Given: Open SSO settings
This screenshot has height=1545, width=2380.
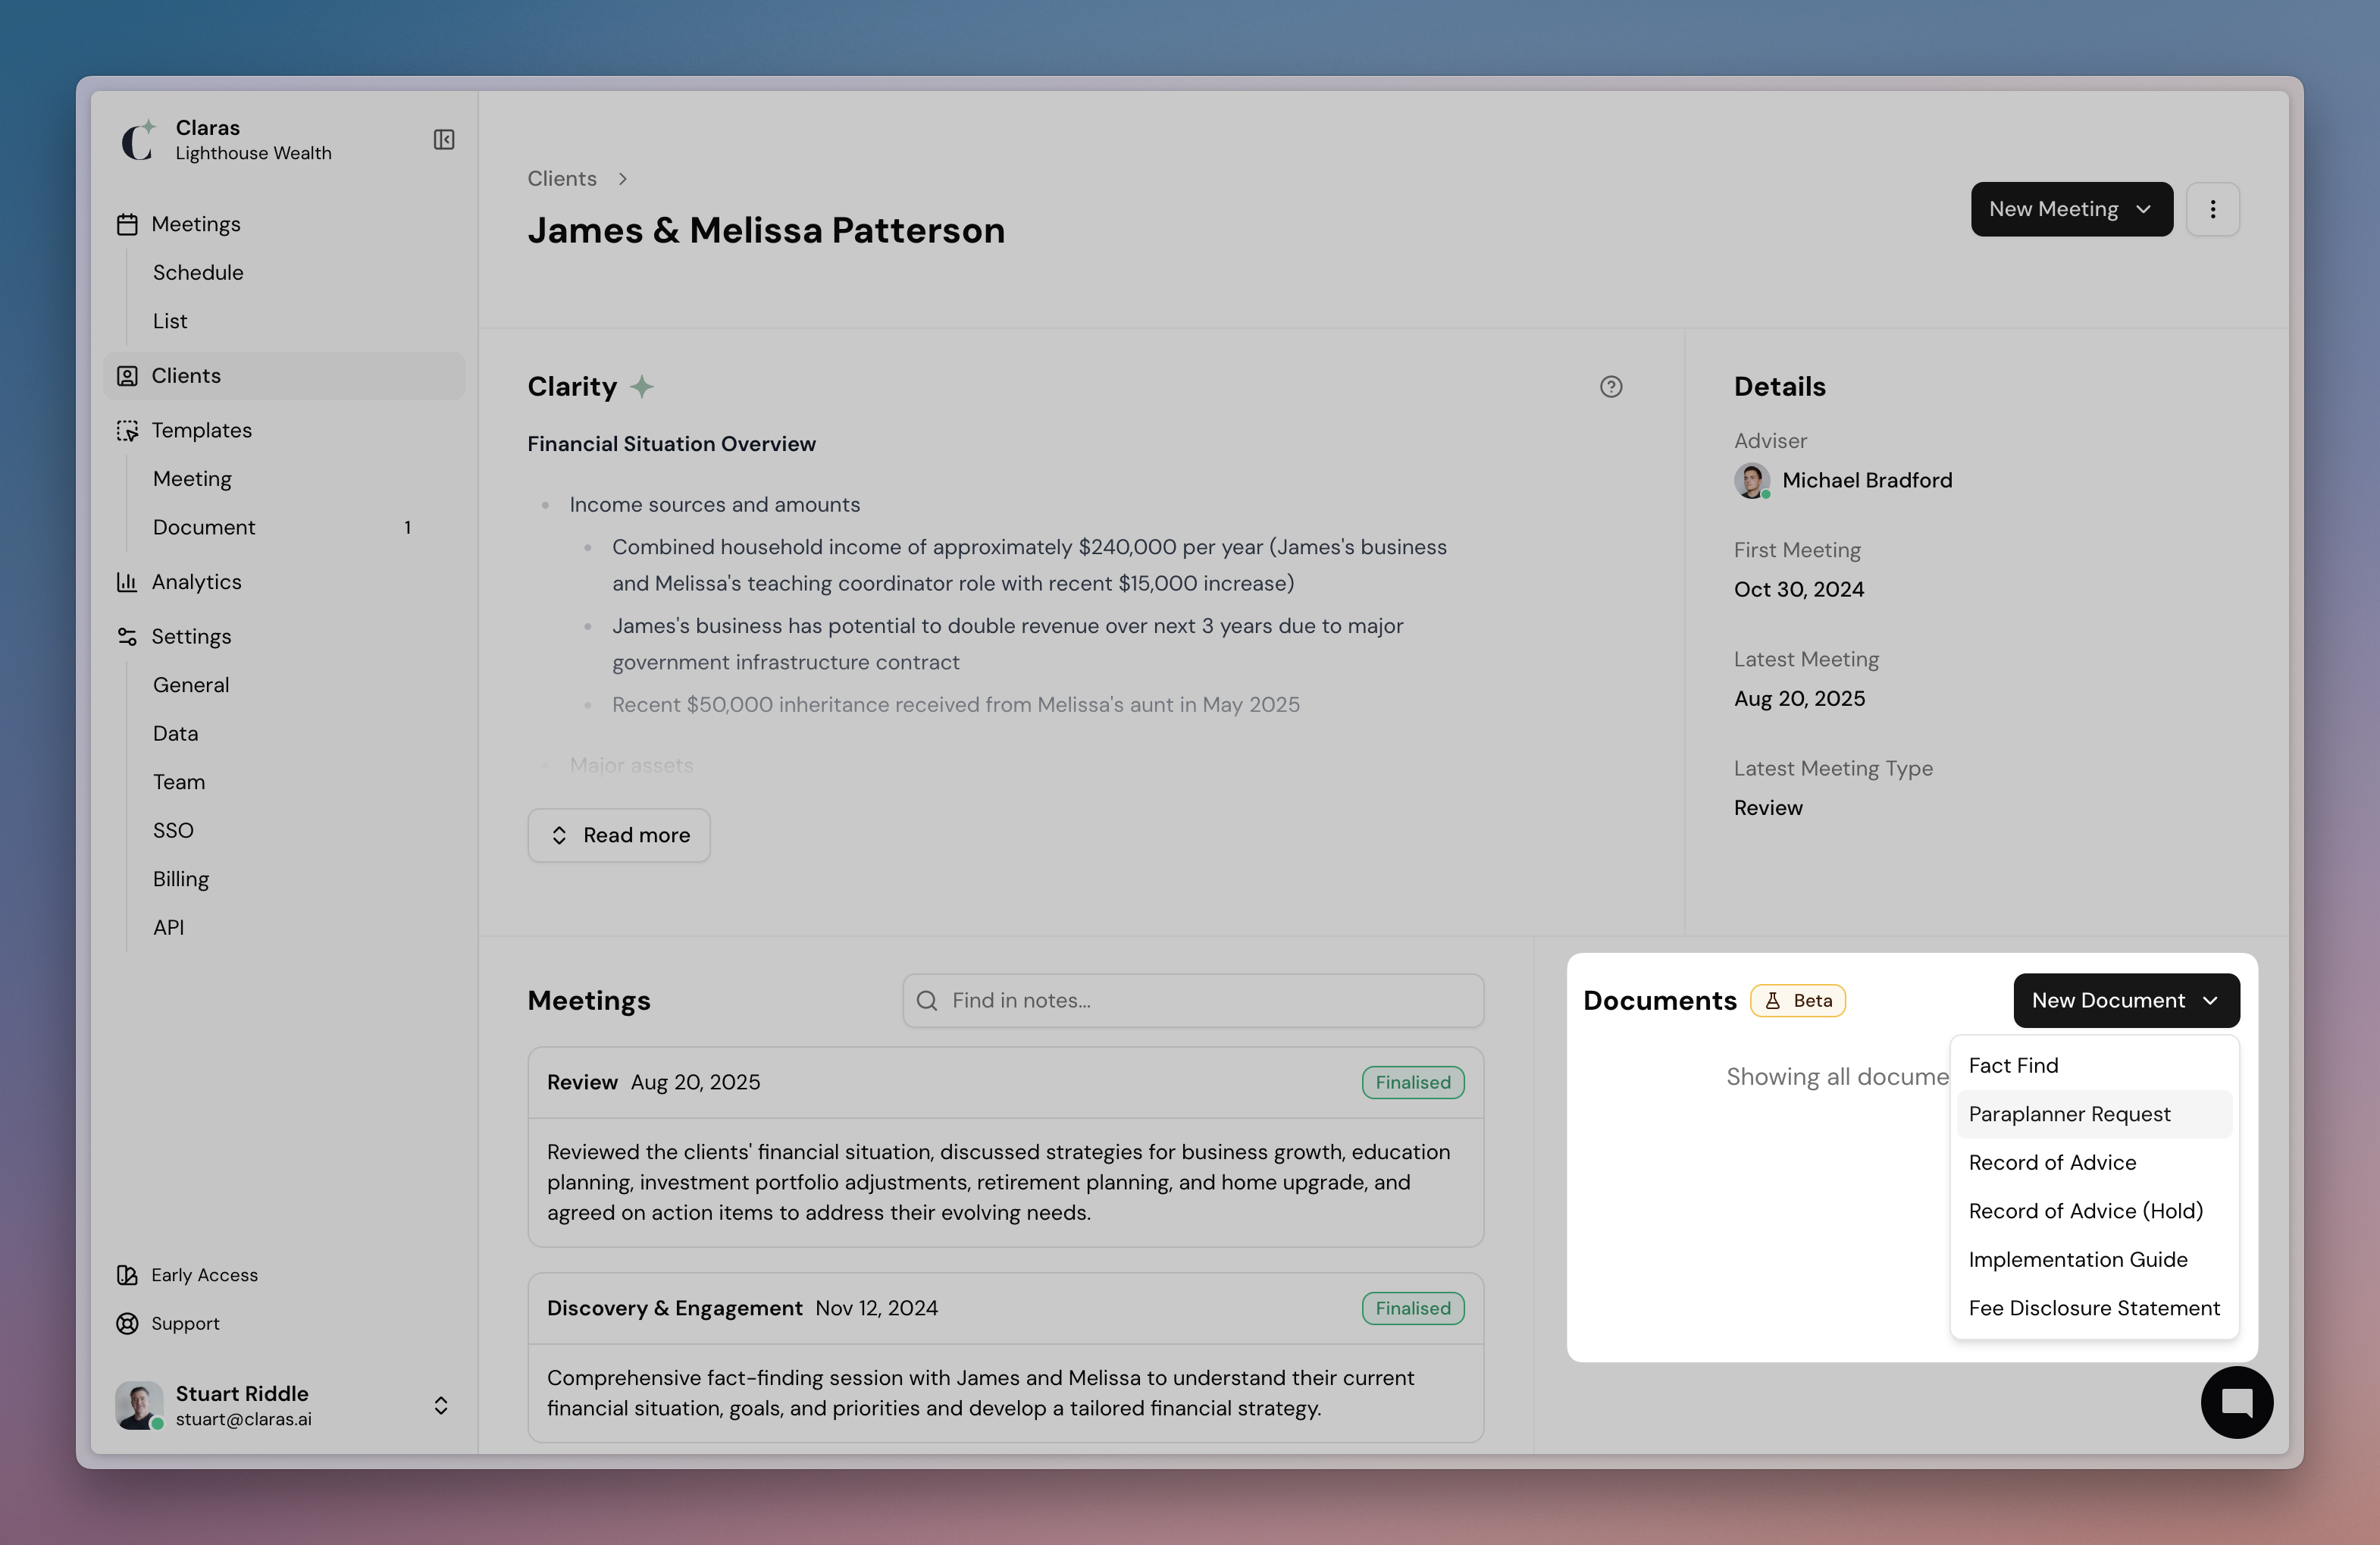Looking at the screenshot, I should 173,831.
